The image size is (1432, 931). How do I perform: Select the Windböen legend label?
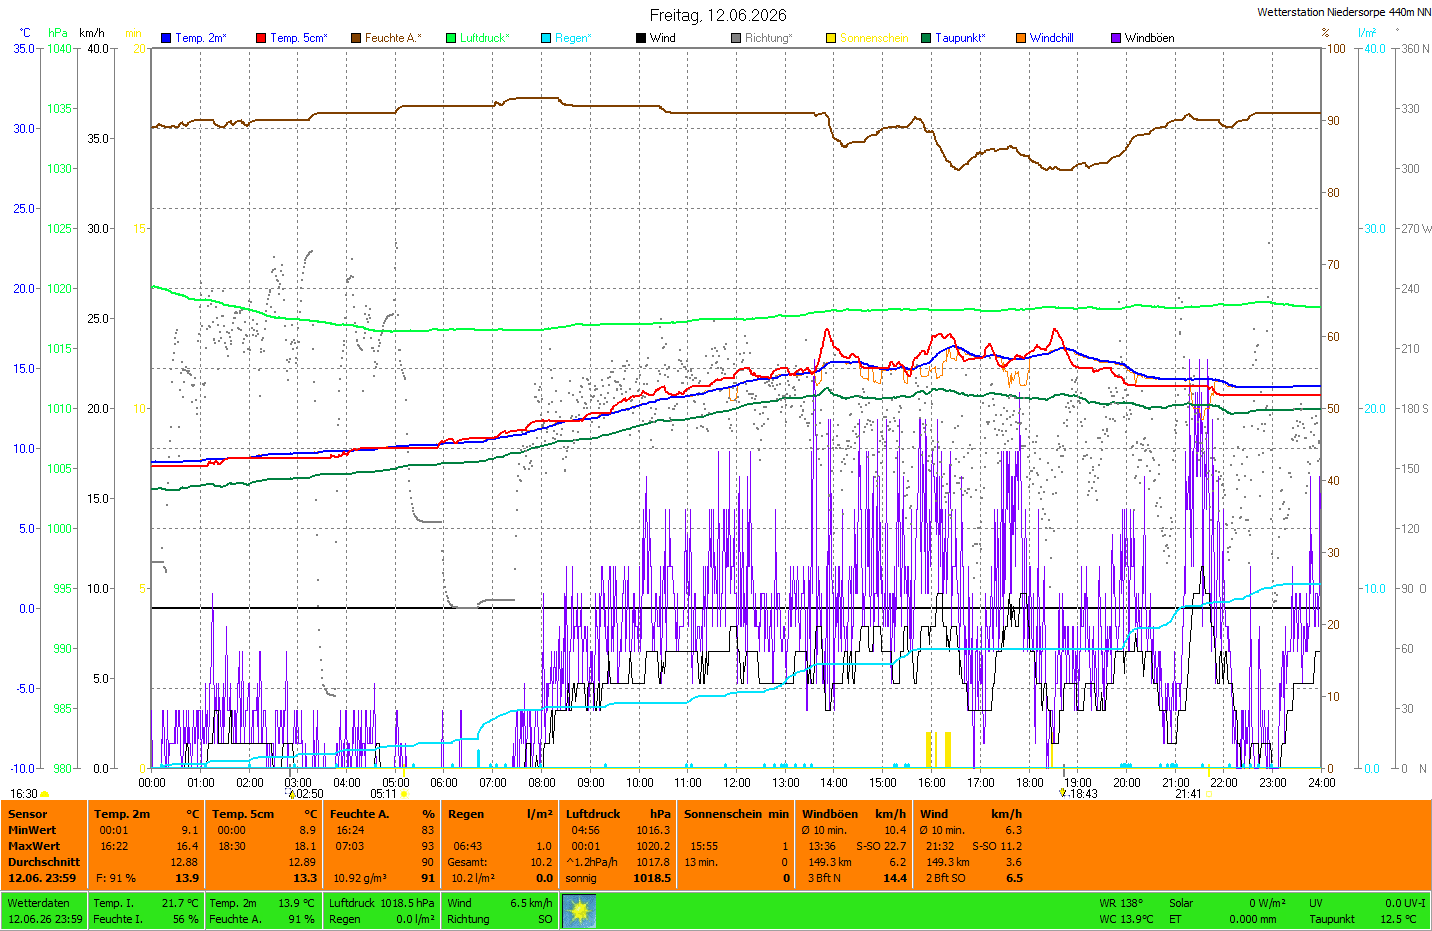(1150, 38)
